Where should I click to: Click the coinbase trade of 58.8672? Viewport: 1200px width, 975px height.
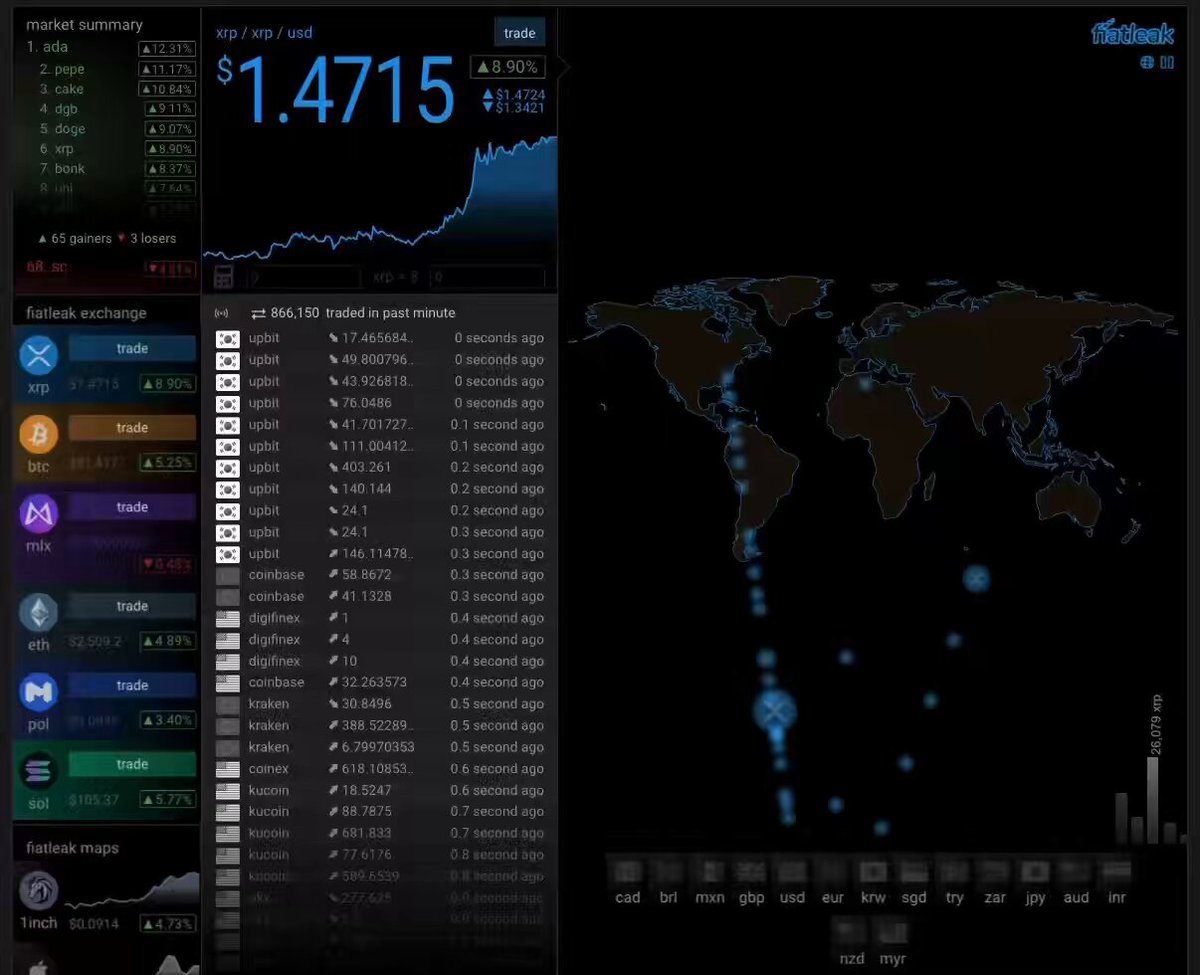point(380,575)
